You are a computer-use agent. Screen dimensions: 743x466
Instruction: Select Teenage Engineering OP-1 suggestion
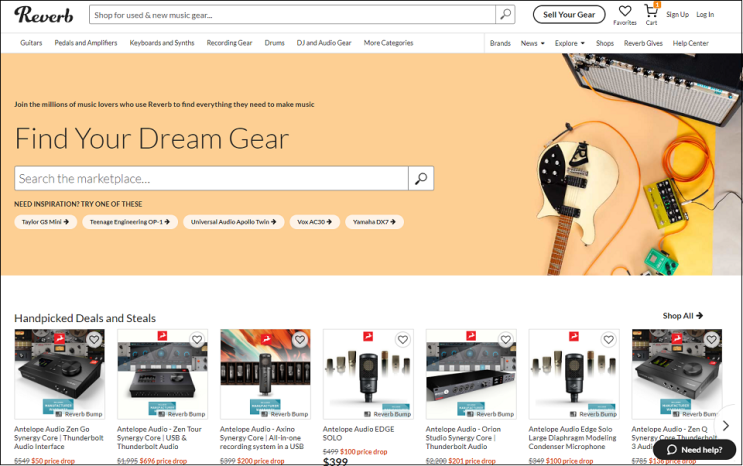(x=130, y=222)
